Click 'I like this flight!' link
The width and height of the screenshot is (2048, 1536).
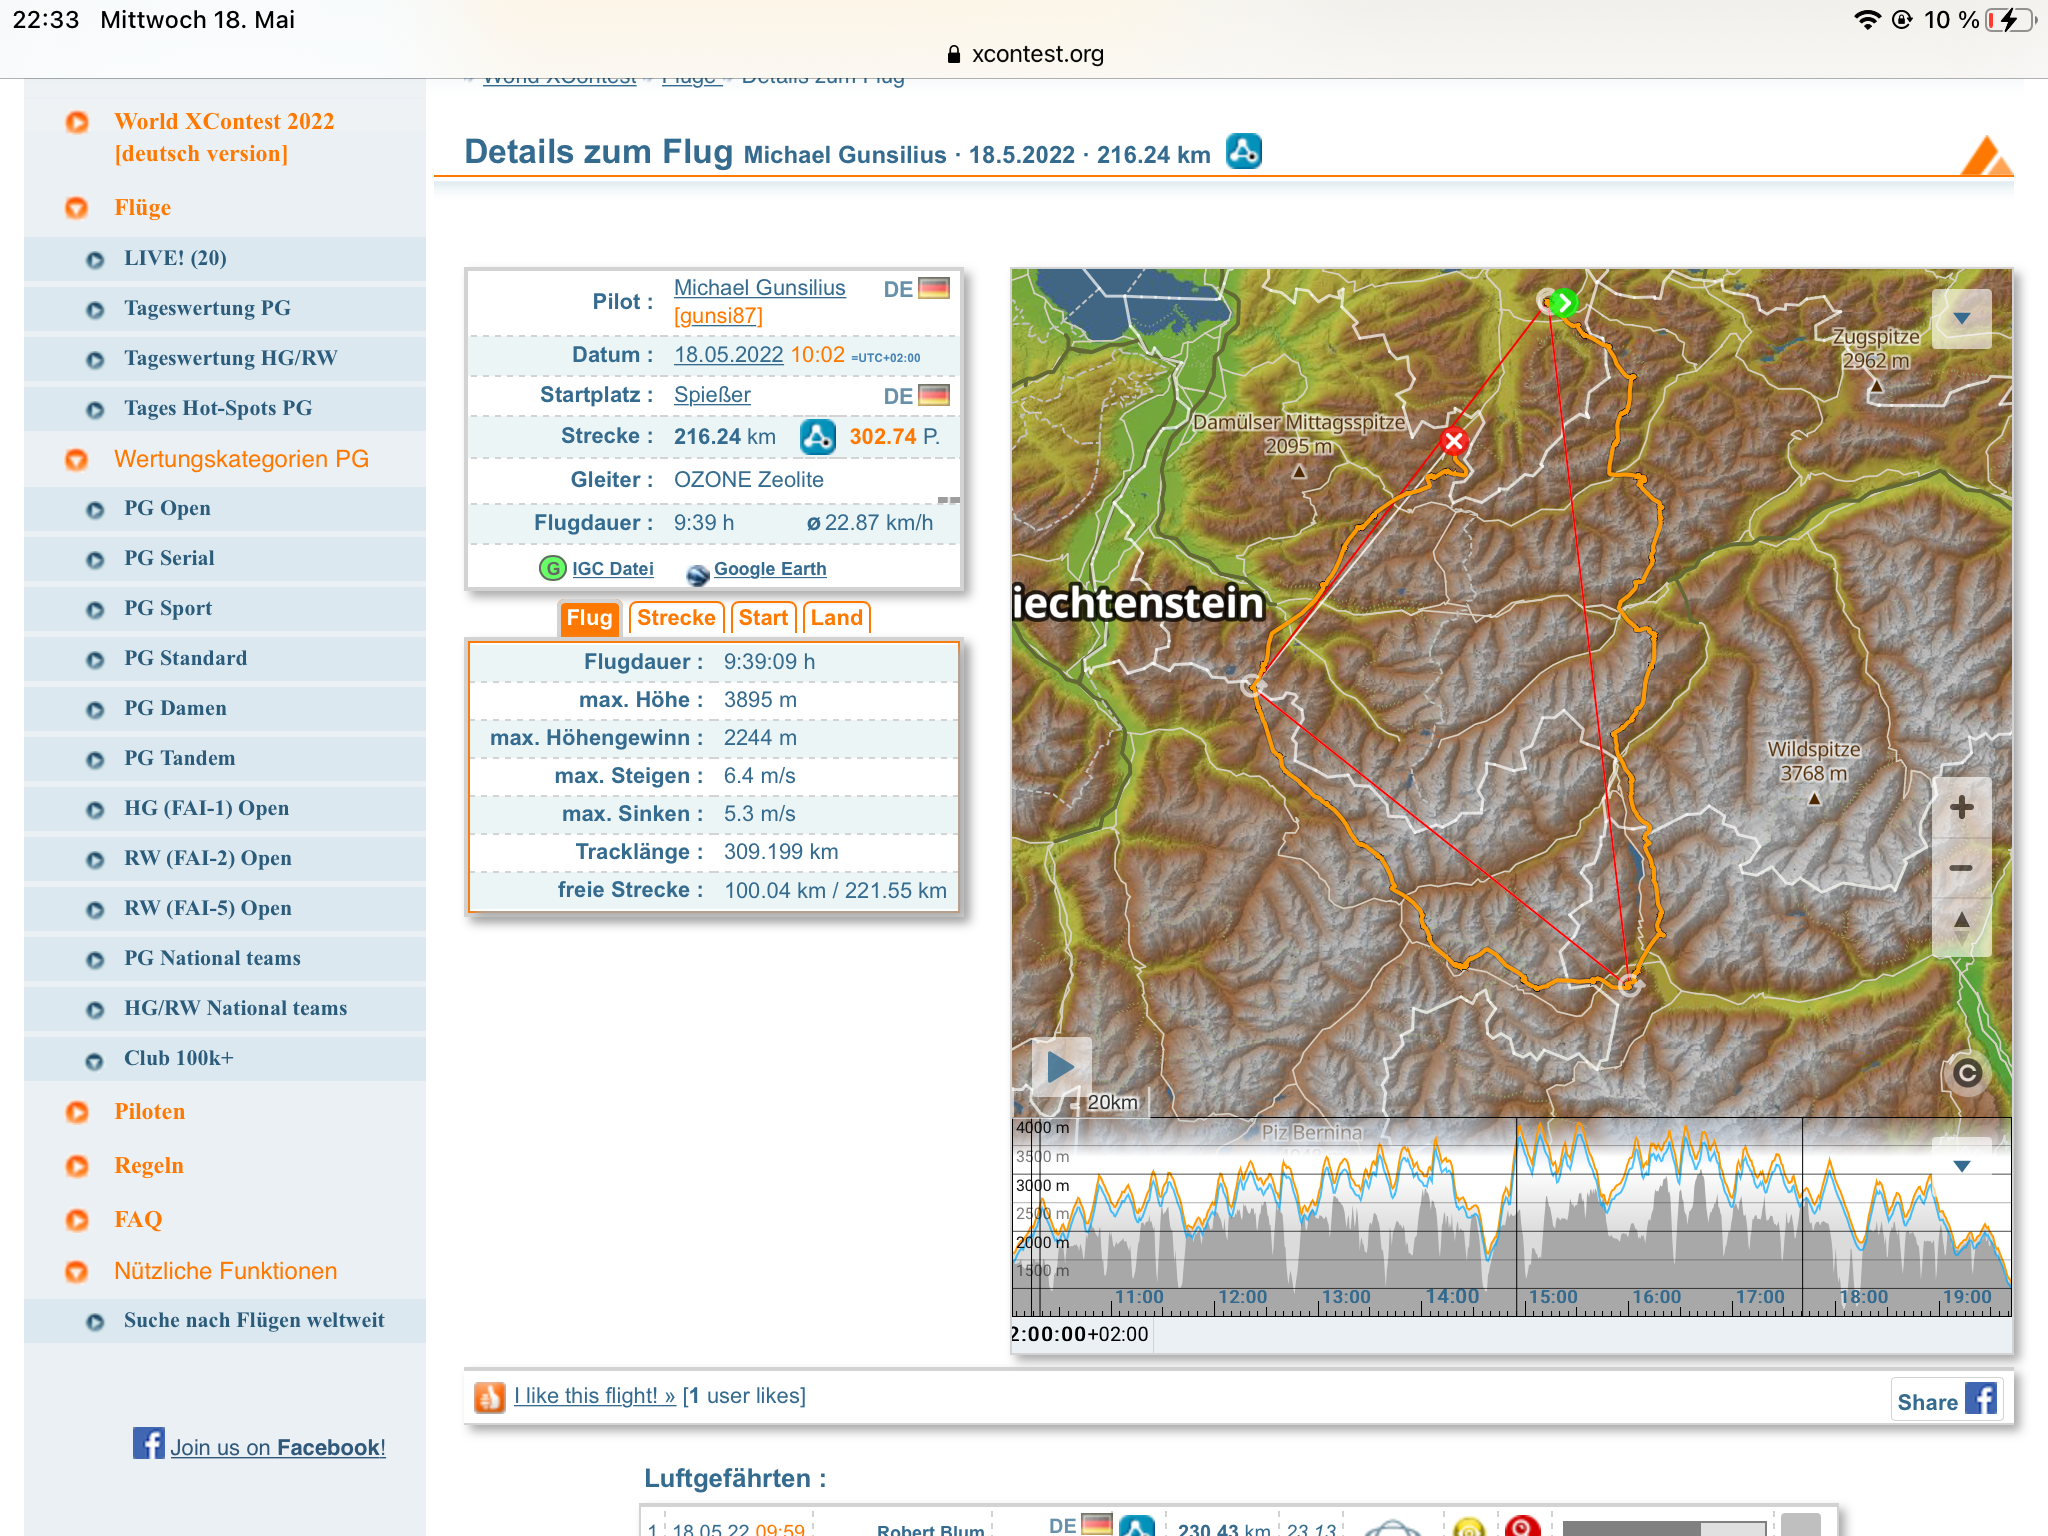(x=594, y=1396)
